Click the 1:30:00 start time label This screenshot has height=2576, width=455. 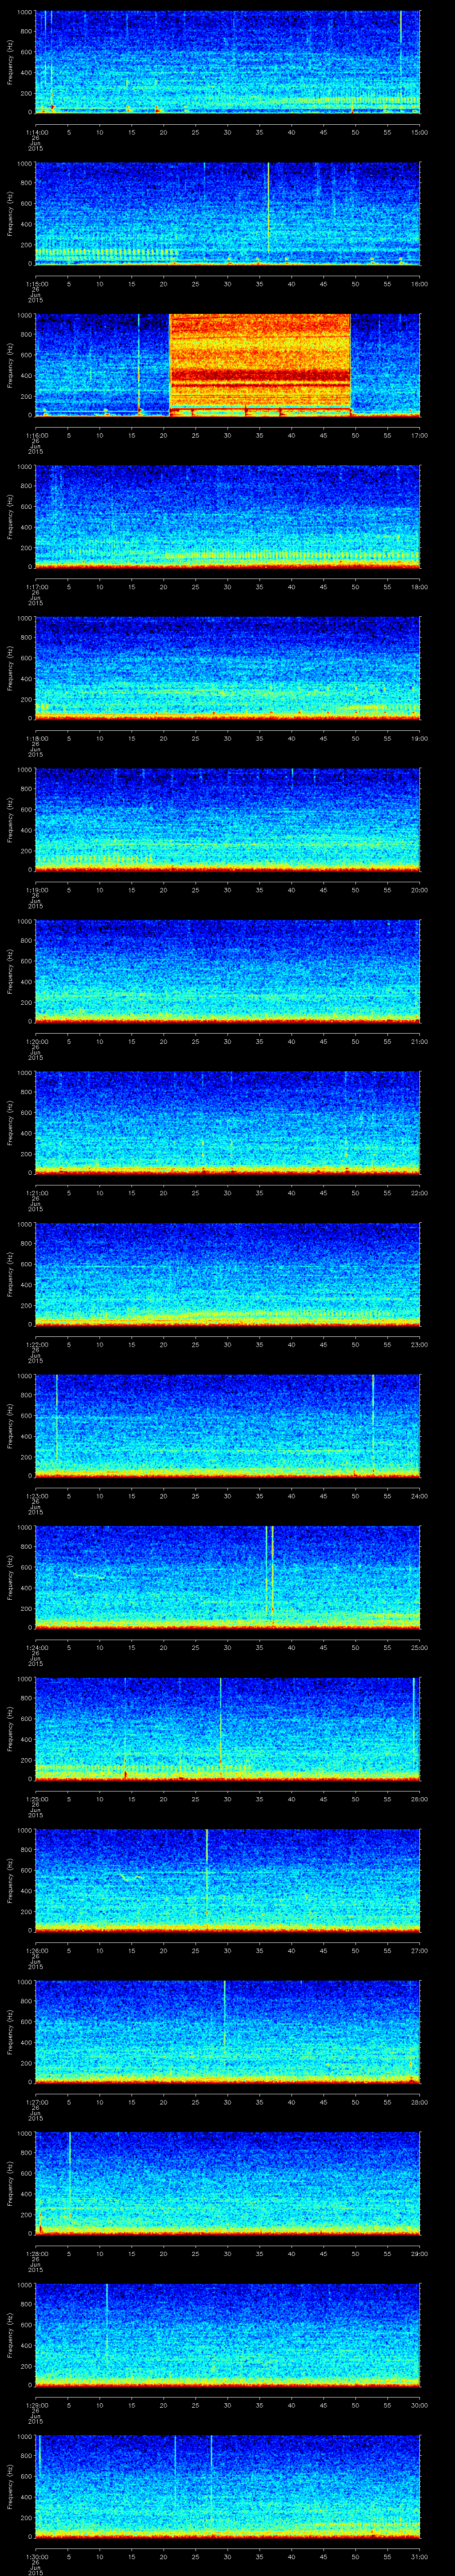point(36,2556)
